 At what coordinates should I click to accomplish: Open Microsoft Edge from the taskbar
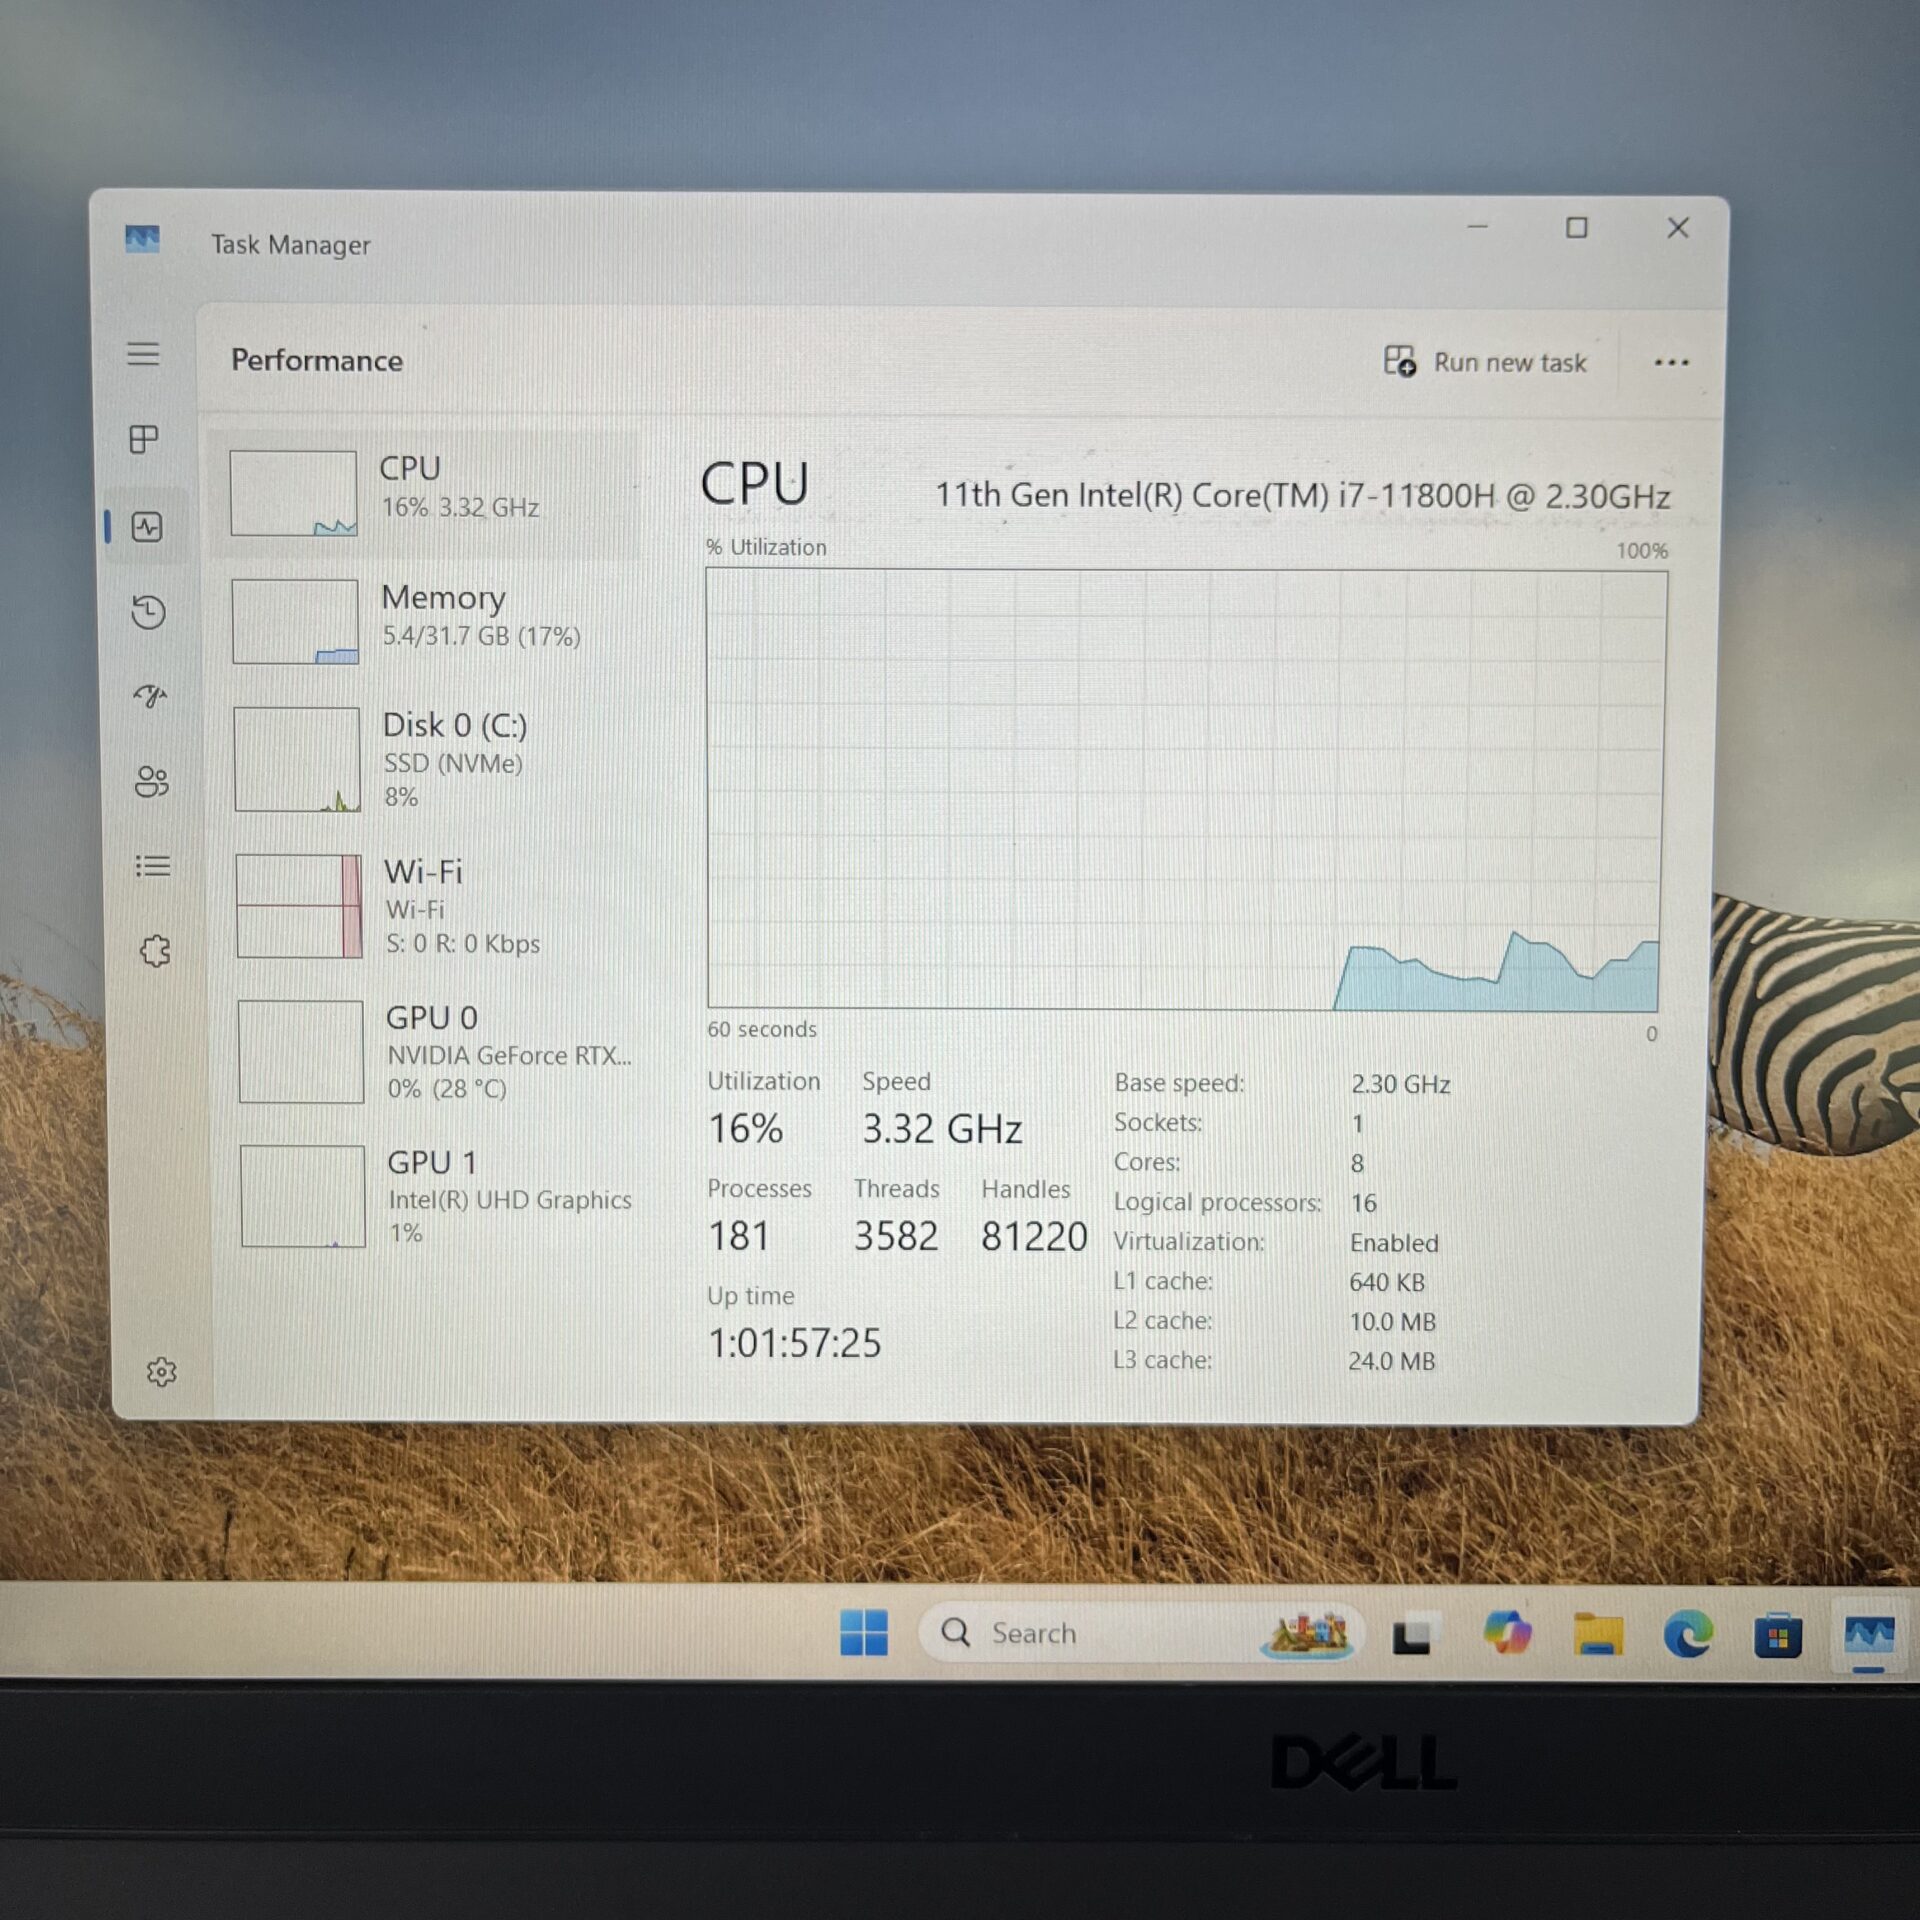point(1687,1636)
